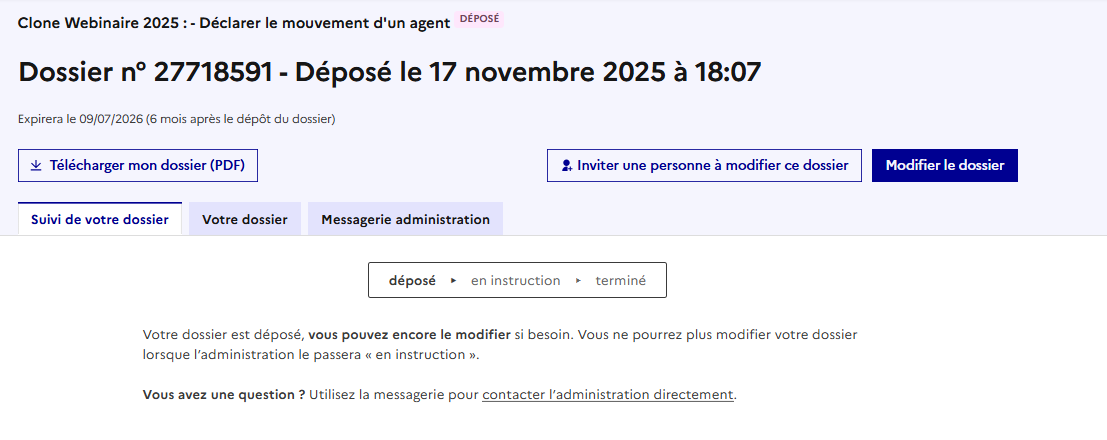Click the arrow between déposé and en instruction
The width and height of the screenshot is (1107, 440).
tap(454, 281)
